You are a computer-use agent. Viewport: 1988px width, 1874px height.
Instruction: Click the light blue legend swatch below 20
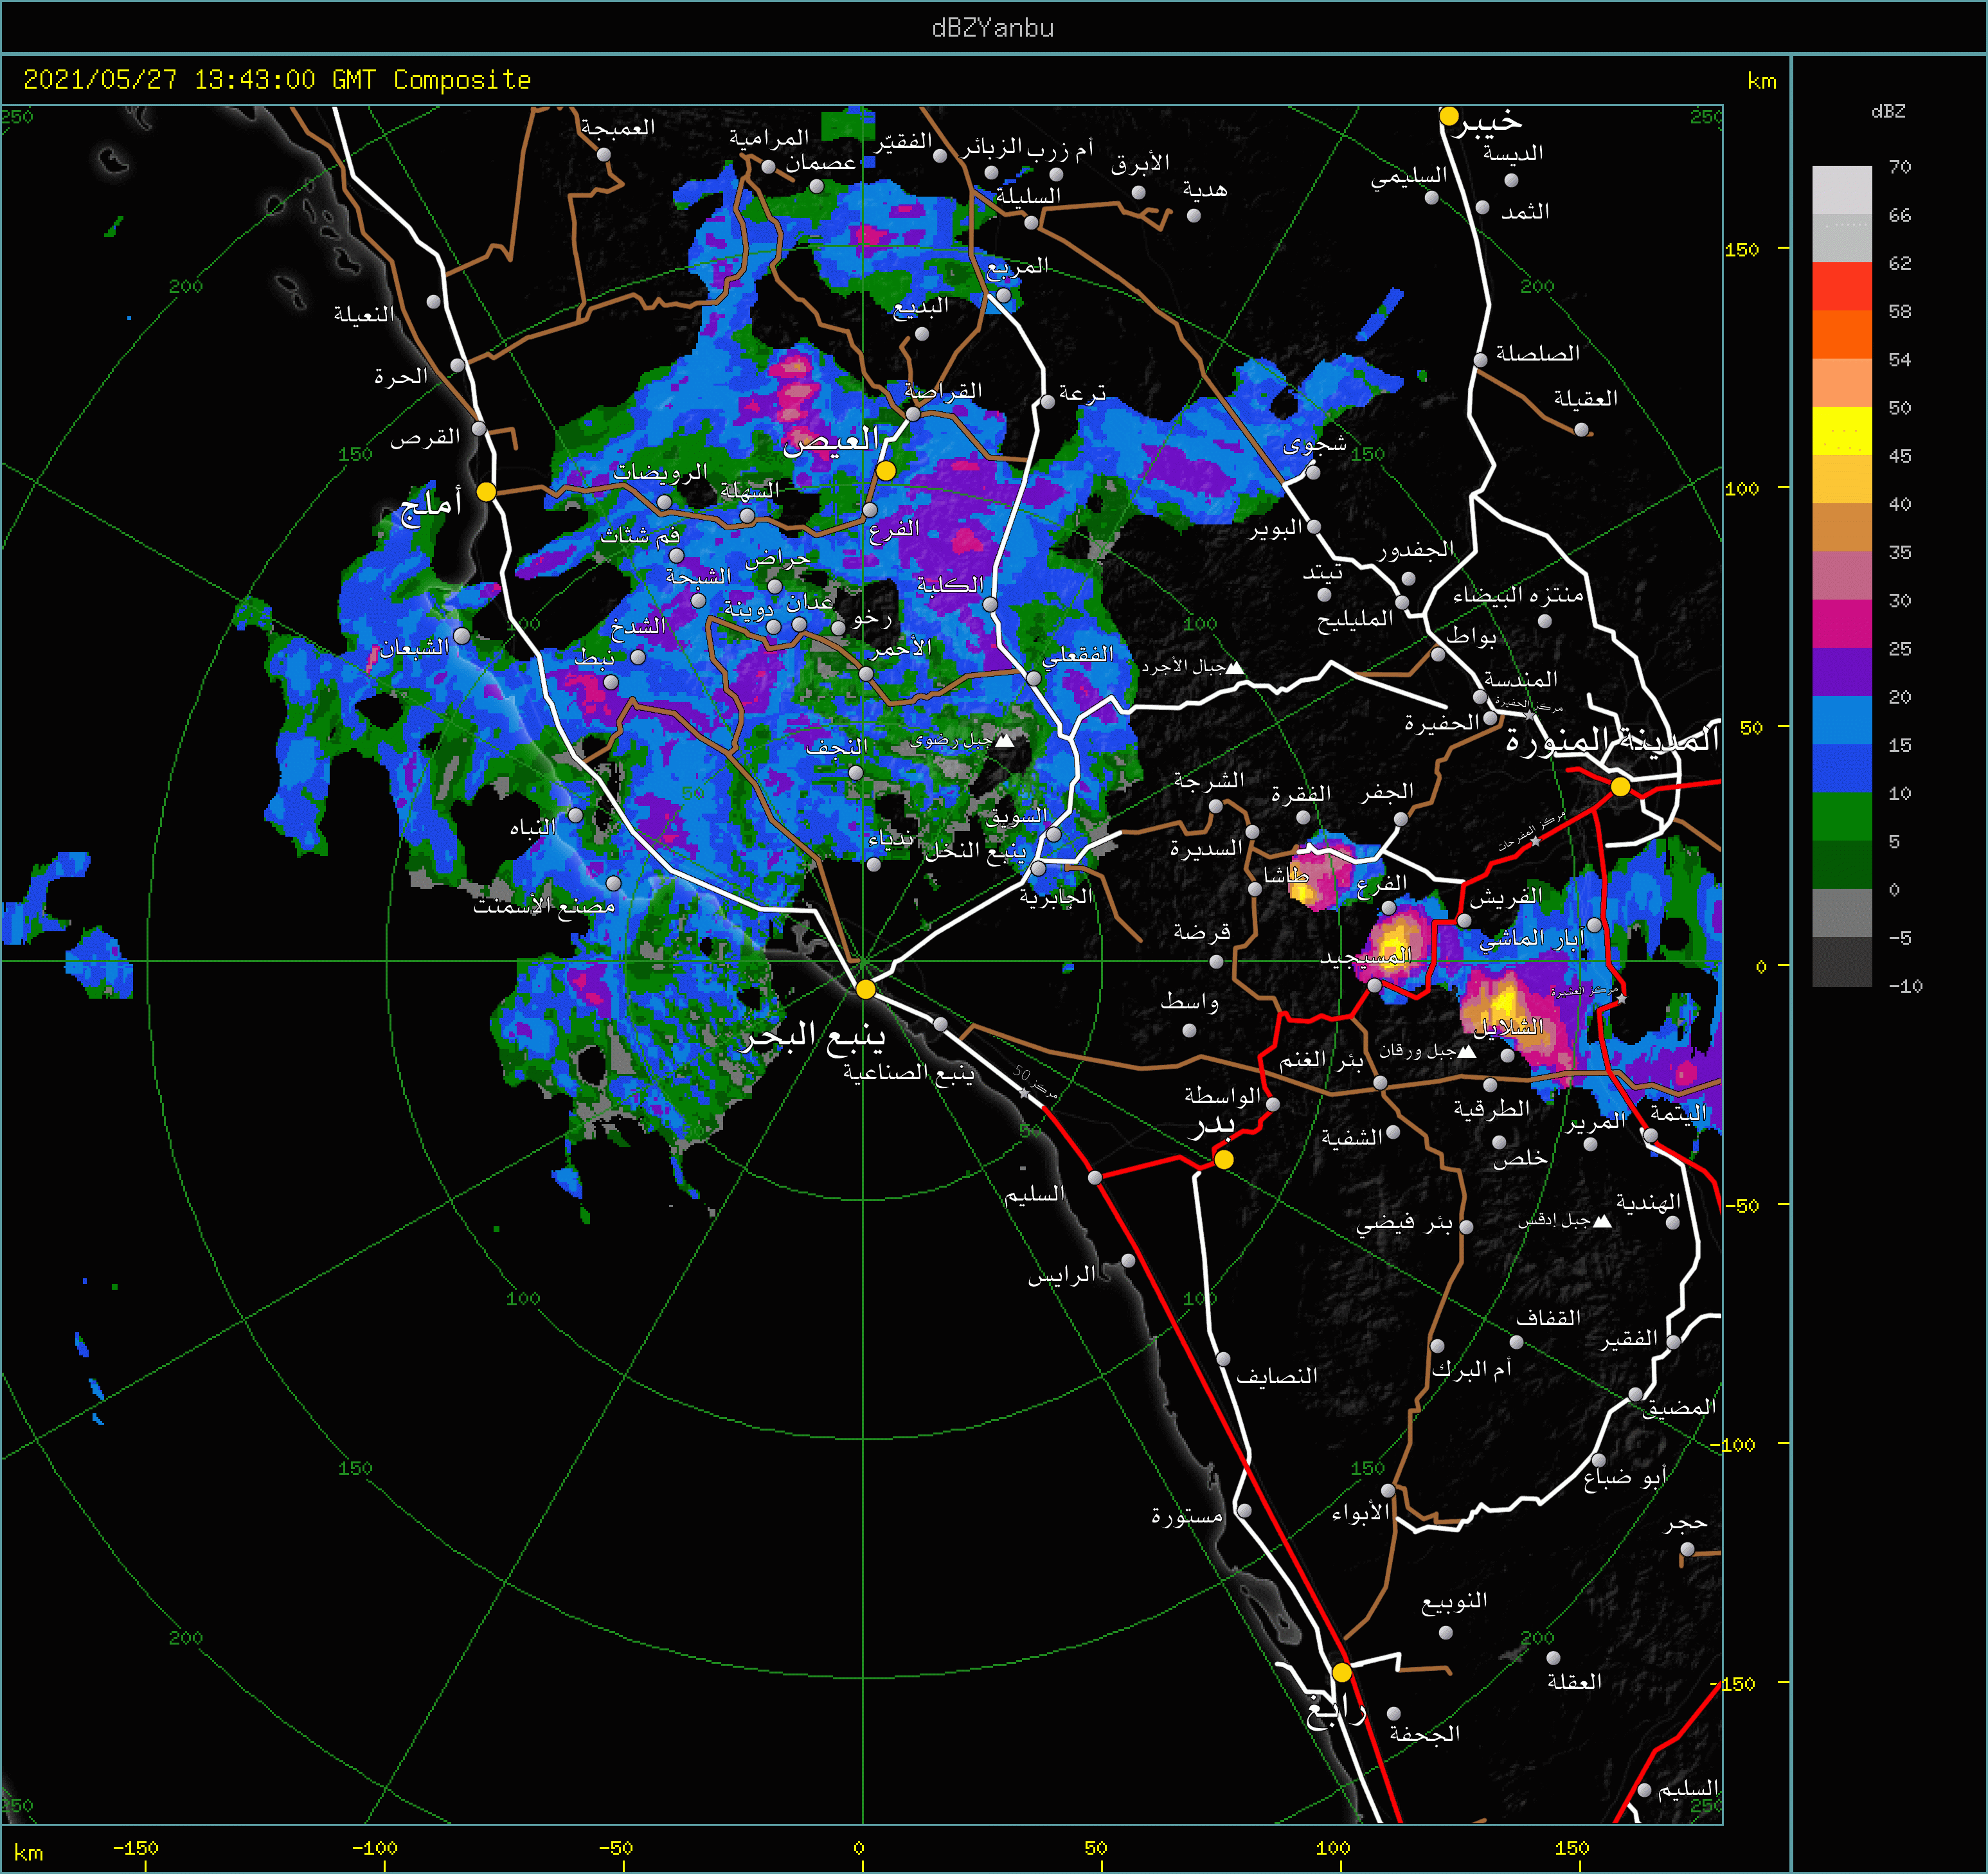coord(1842,720)
